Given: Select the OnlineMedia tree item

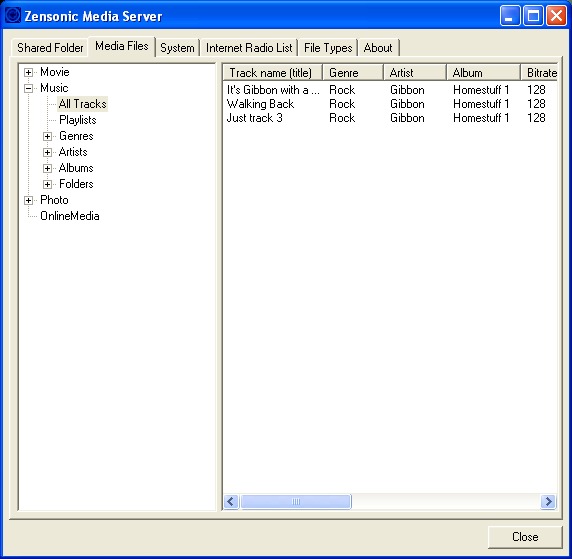Looking at the screenshot, I should [70, 216].
